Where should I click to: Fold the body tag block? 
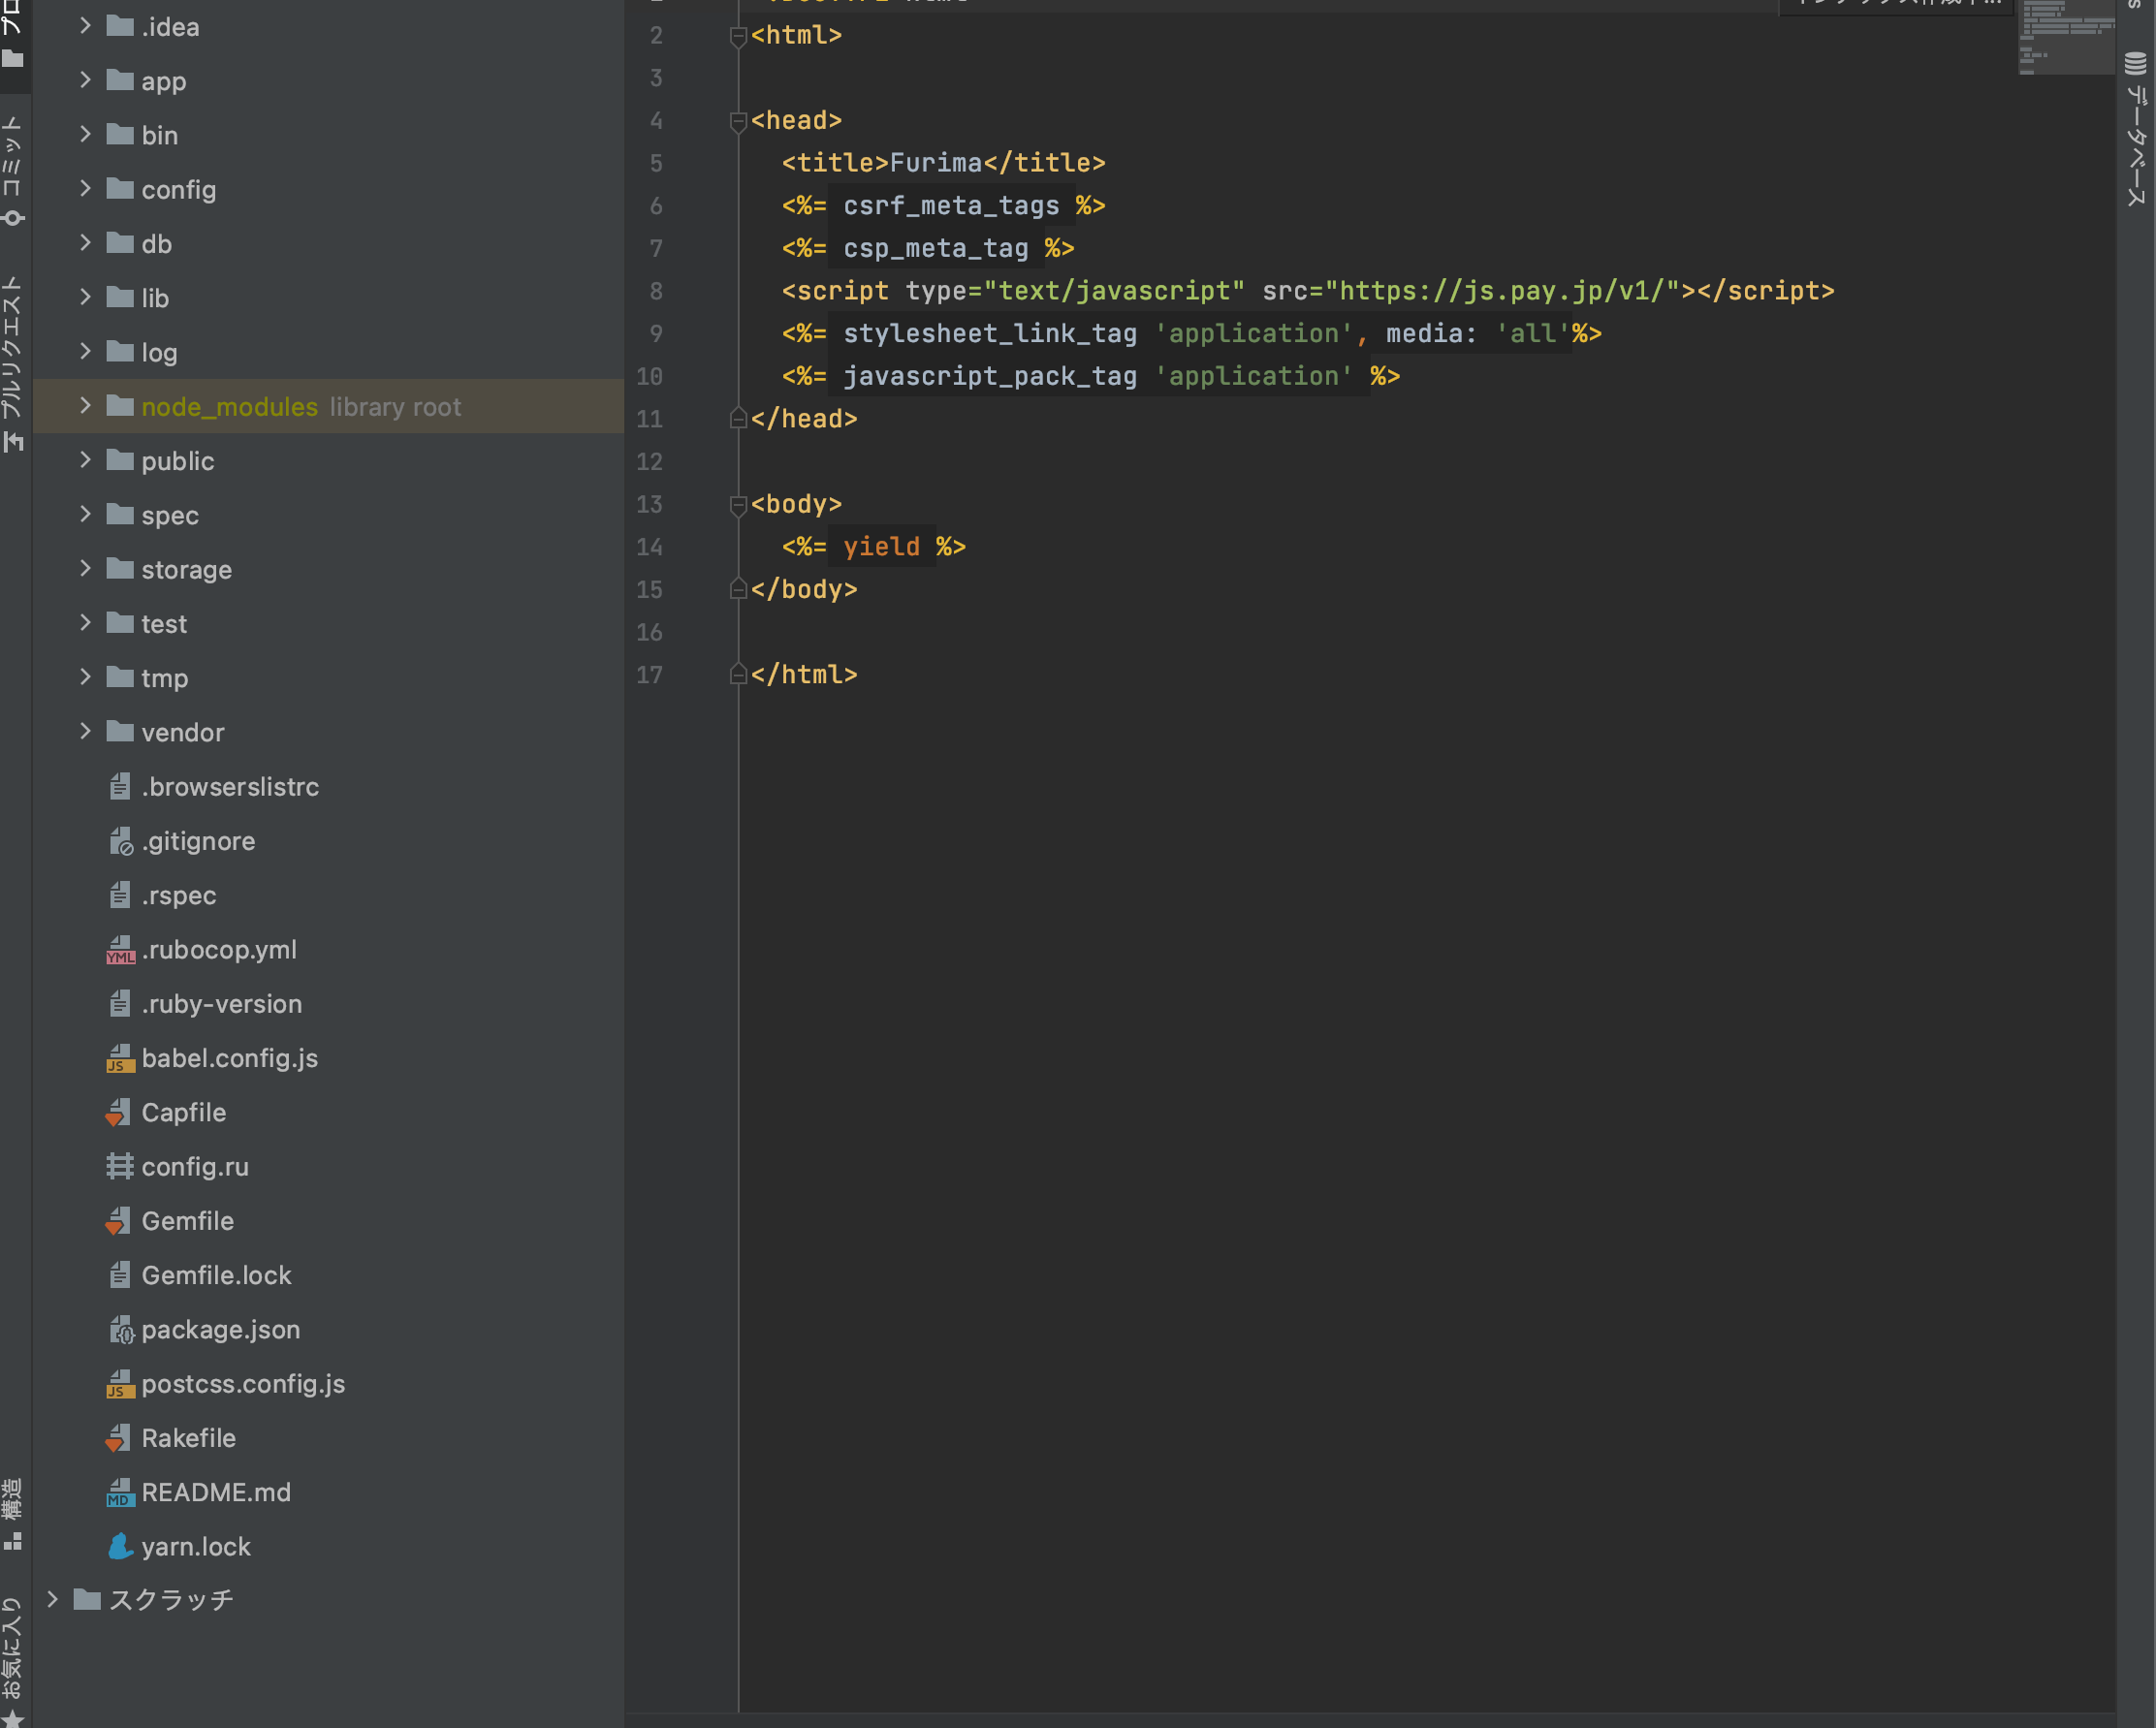(x=738, y=505)
